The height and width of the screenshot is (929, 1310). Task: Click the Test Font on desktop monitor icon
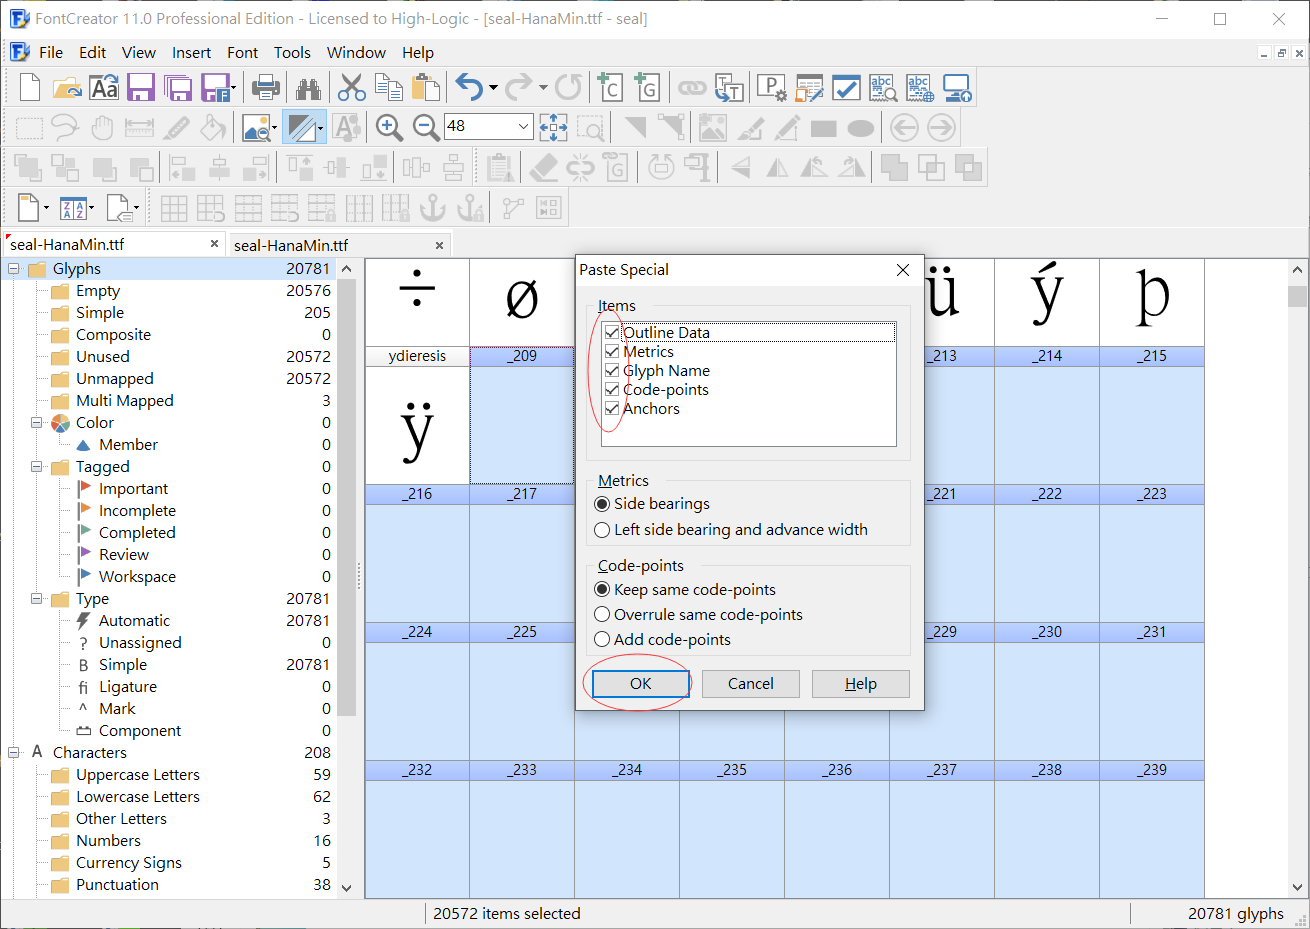point(957,88)
